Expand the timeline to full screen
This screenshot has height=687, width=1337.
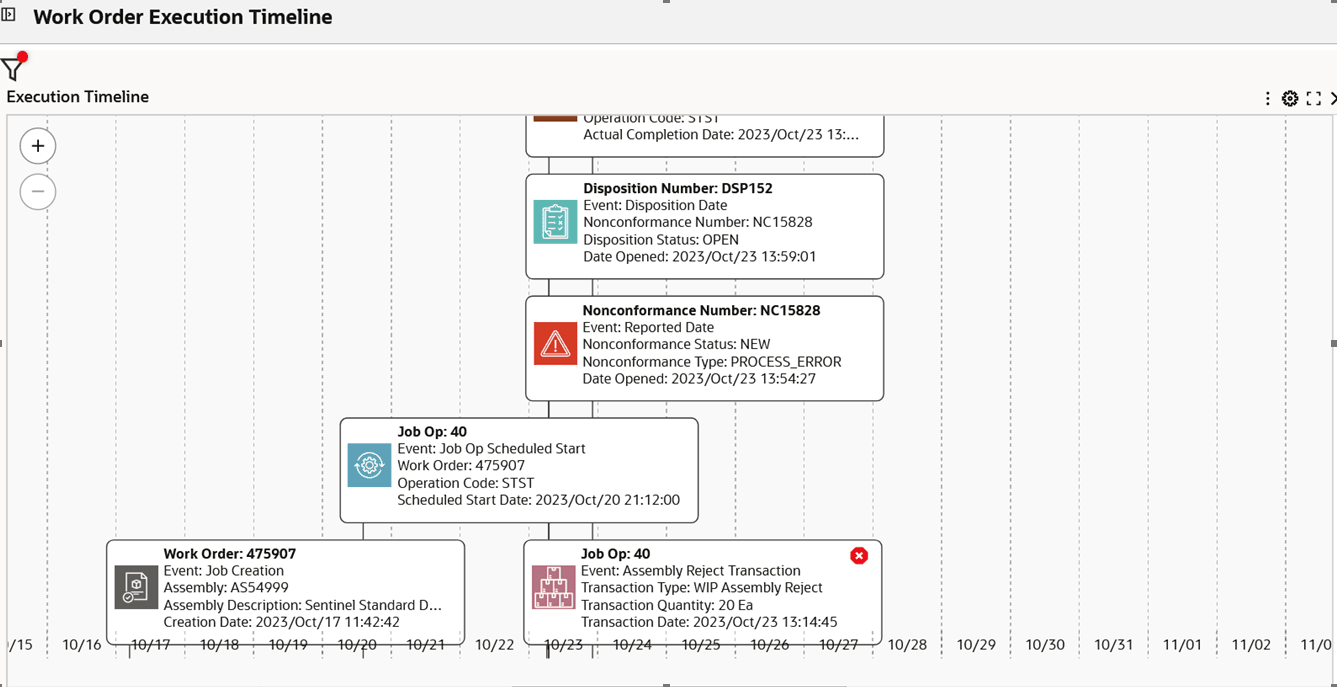(1314, 98)
